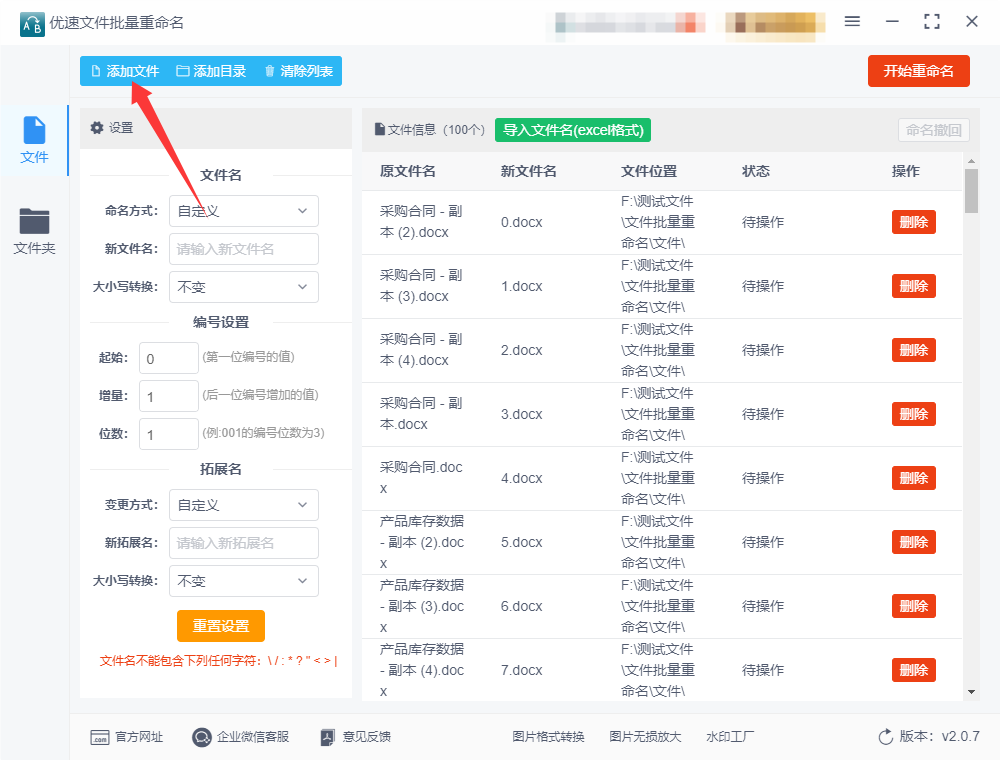1000x760 pixels.
Task: Click the Add File button
Action: pos(125,71)
